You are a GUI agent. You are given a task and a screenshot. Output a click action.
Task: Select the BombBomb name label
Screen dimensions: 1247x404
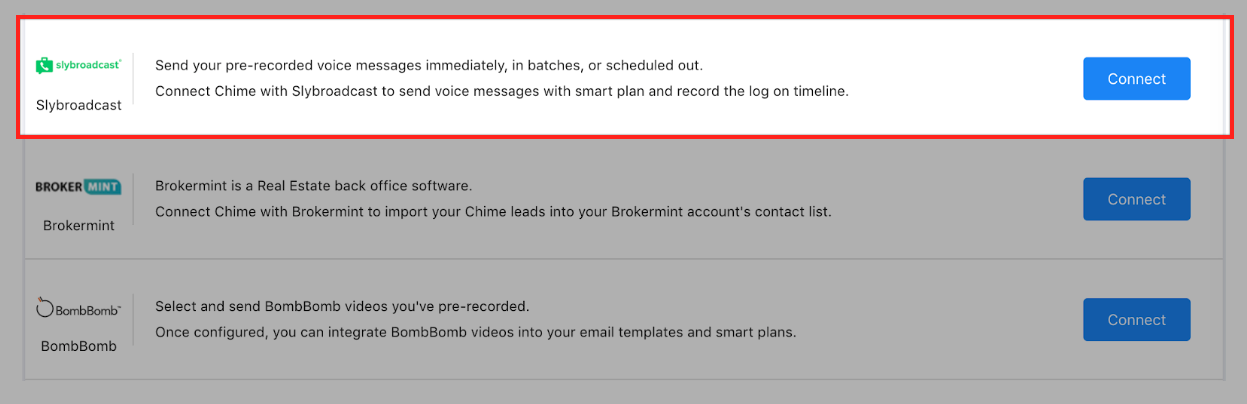[79, 346]
